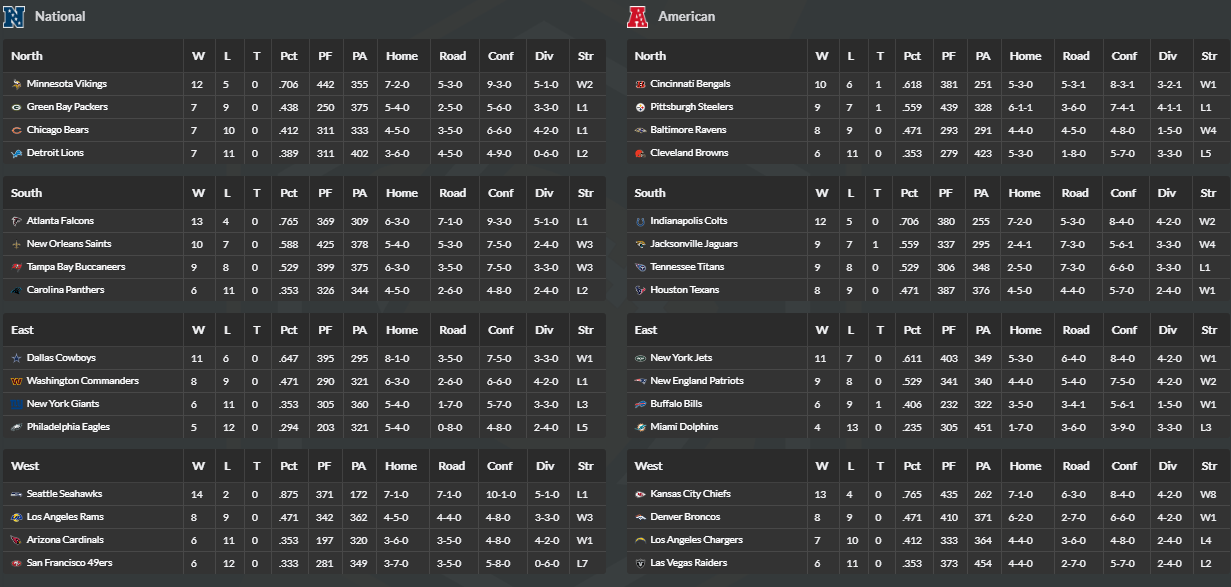Click the Cincinnati Bengals logo icon
This screenshot has width=1231, height=587.
coord(640,84)
